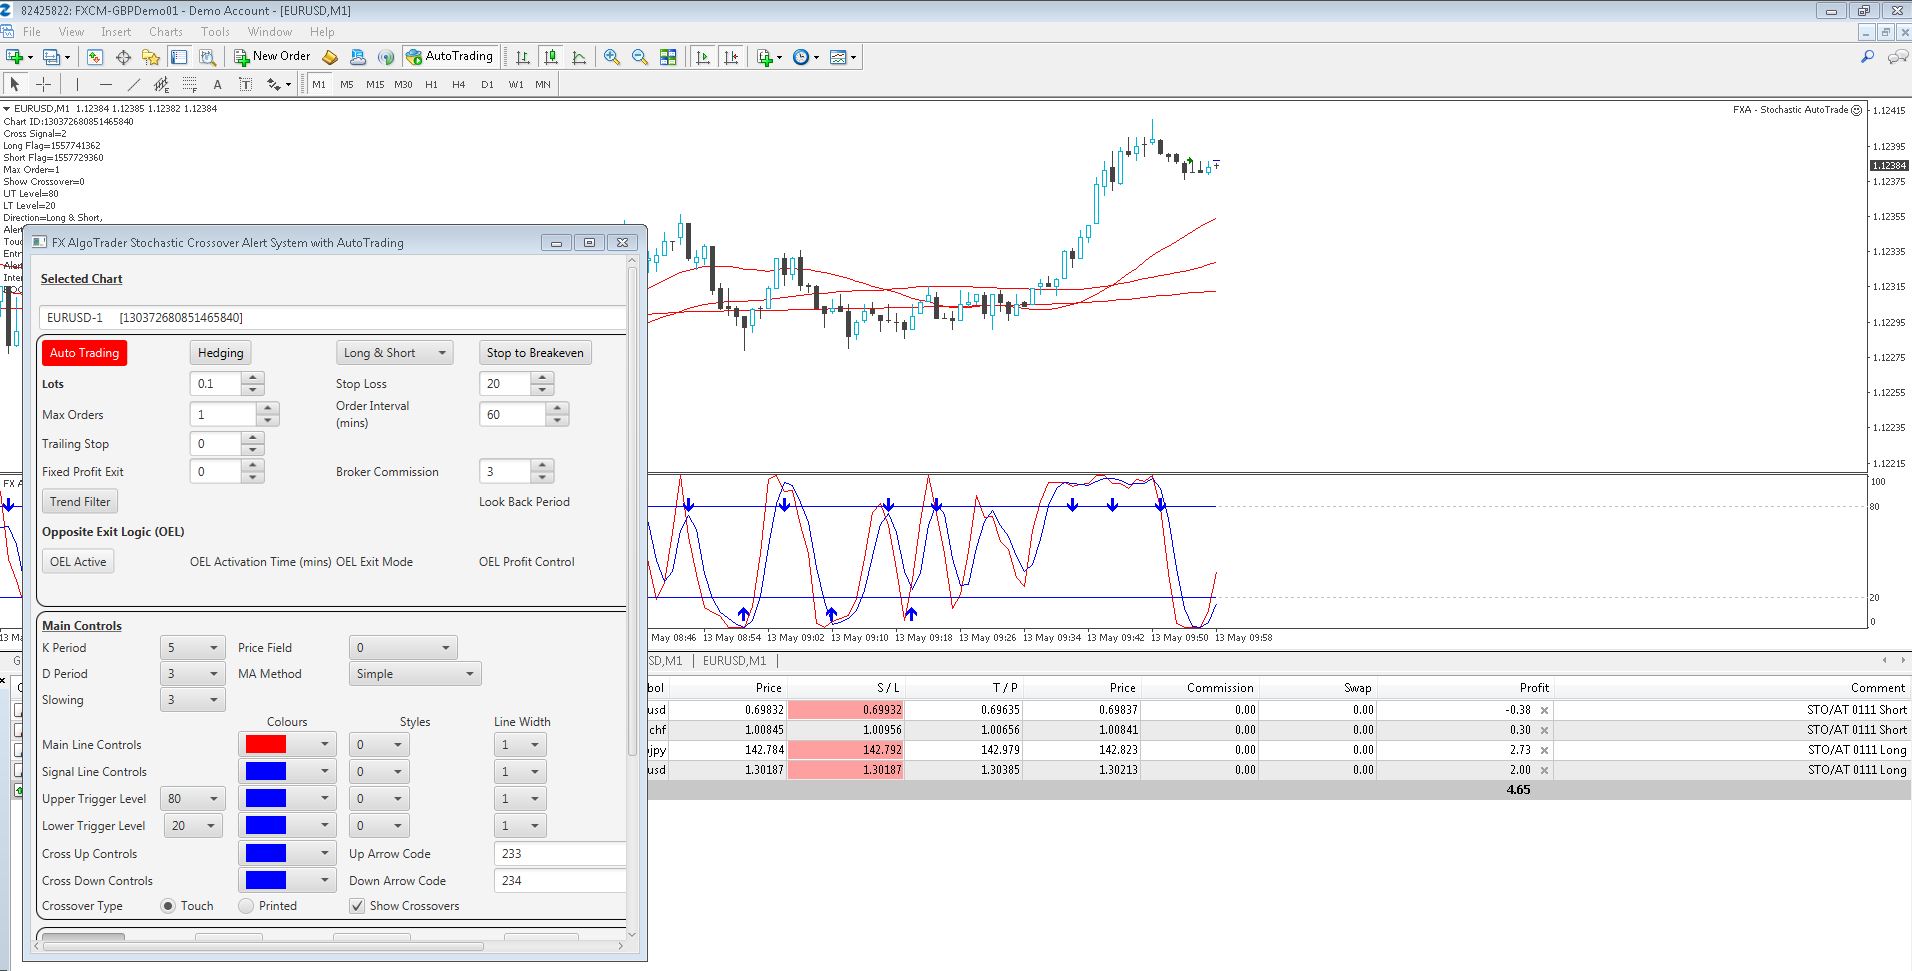
Task: Select the horizontal line drawing tool
Action: (105, 84)
